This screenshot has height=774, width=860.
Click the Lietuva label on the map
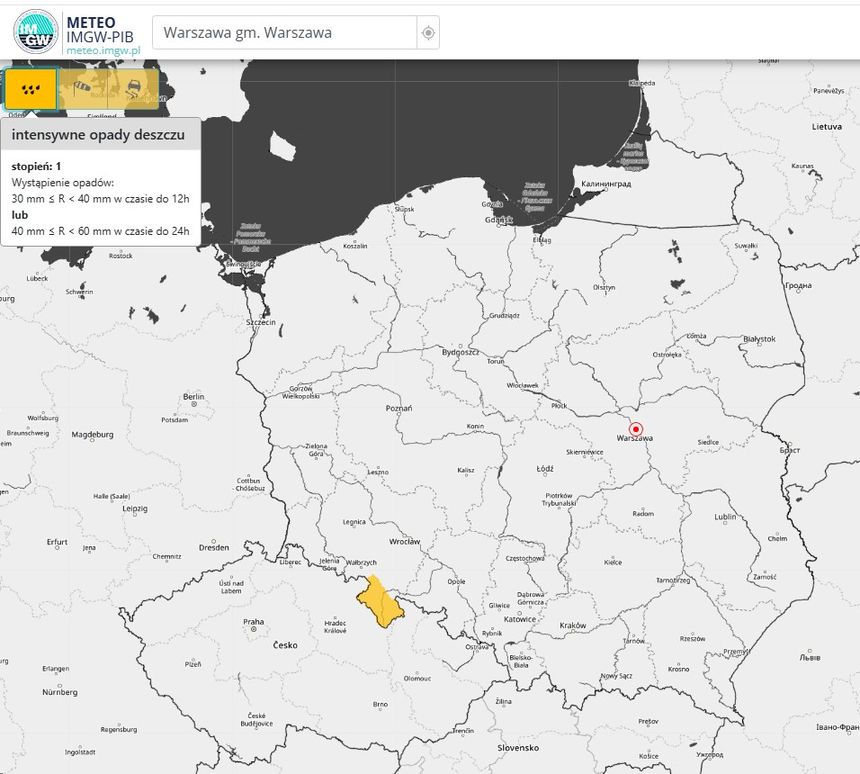pos(827,127)
